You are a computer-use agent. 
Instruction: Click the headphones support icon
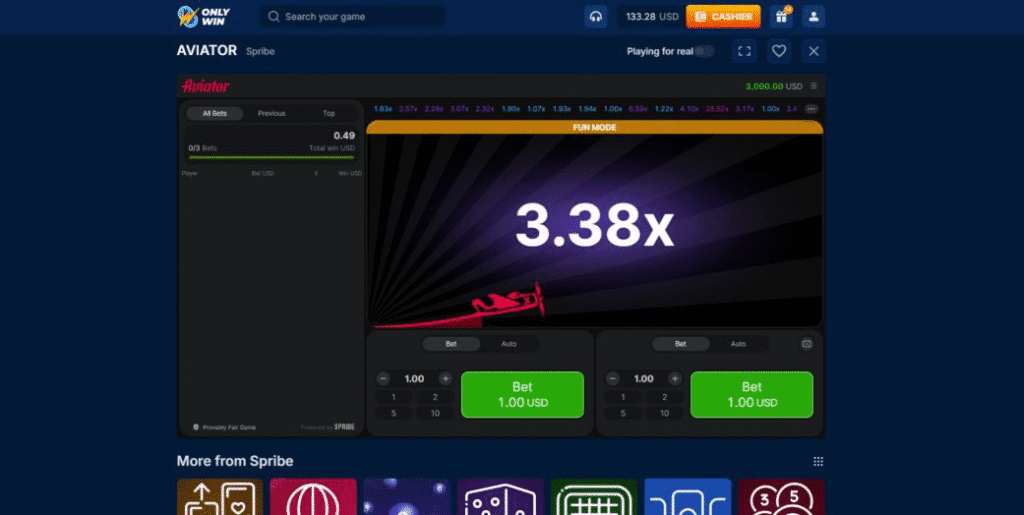(596, 17)
